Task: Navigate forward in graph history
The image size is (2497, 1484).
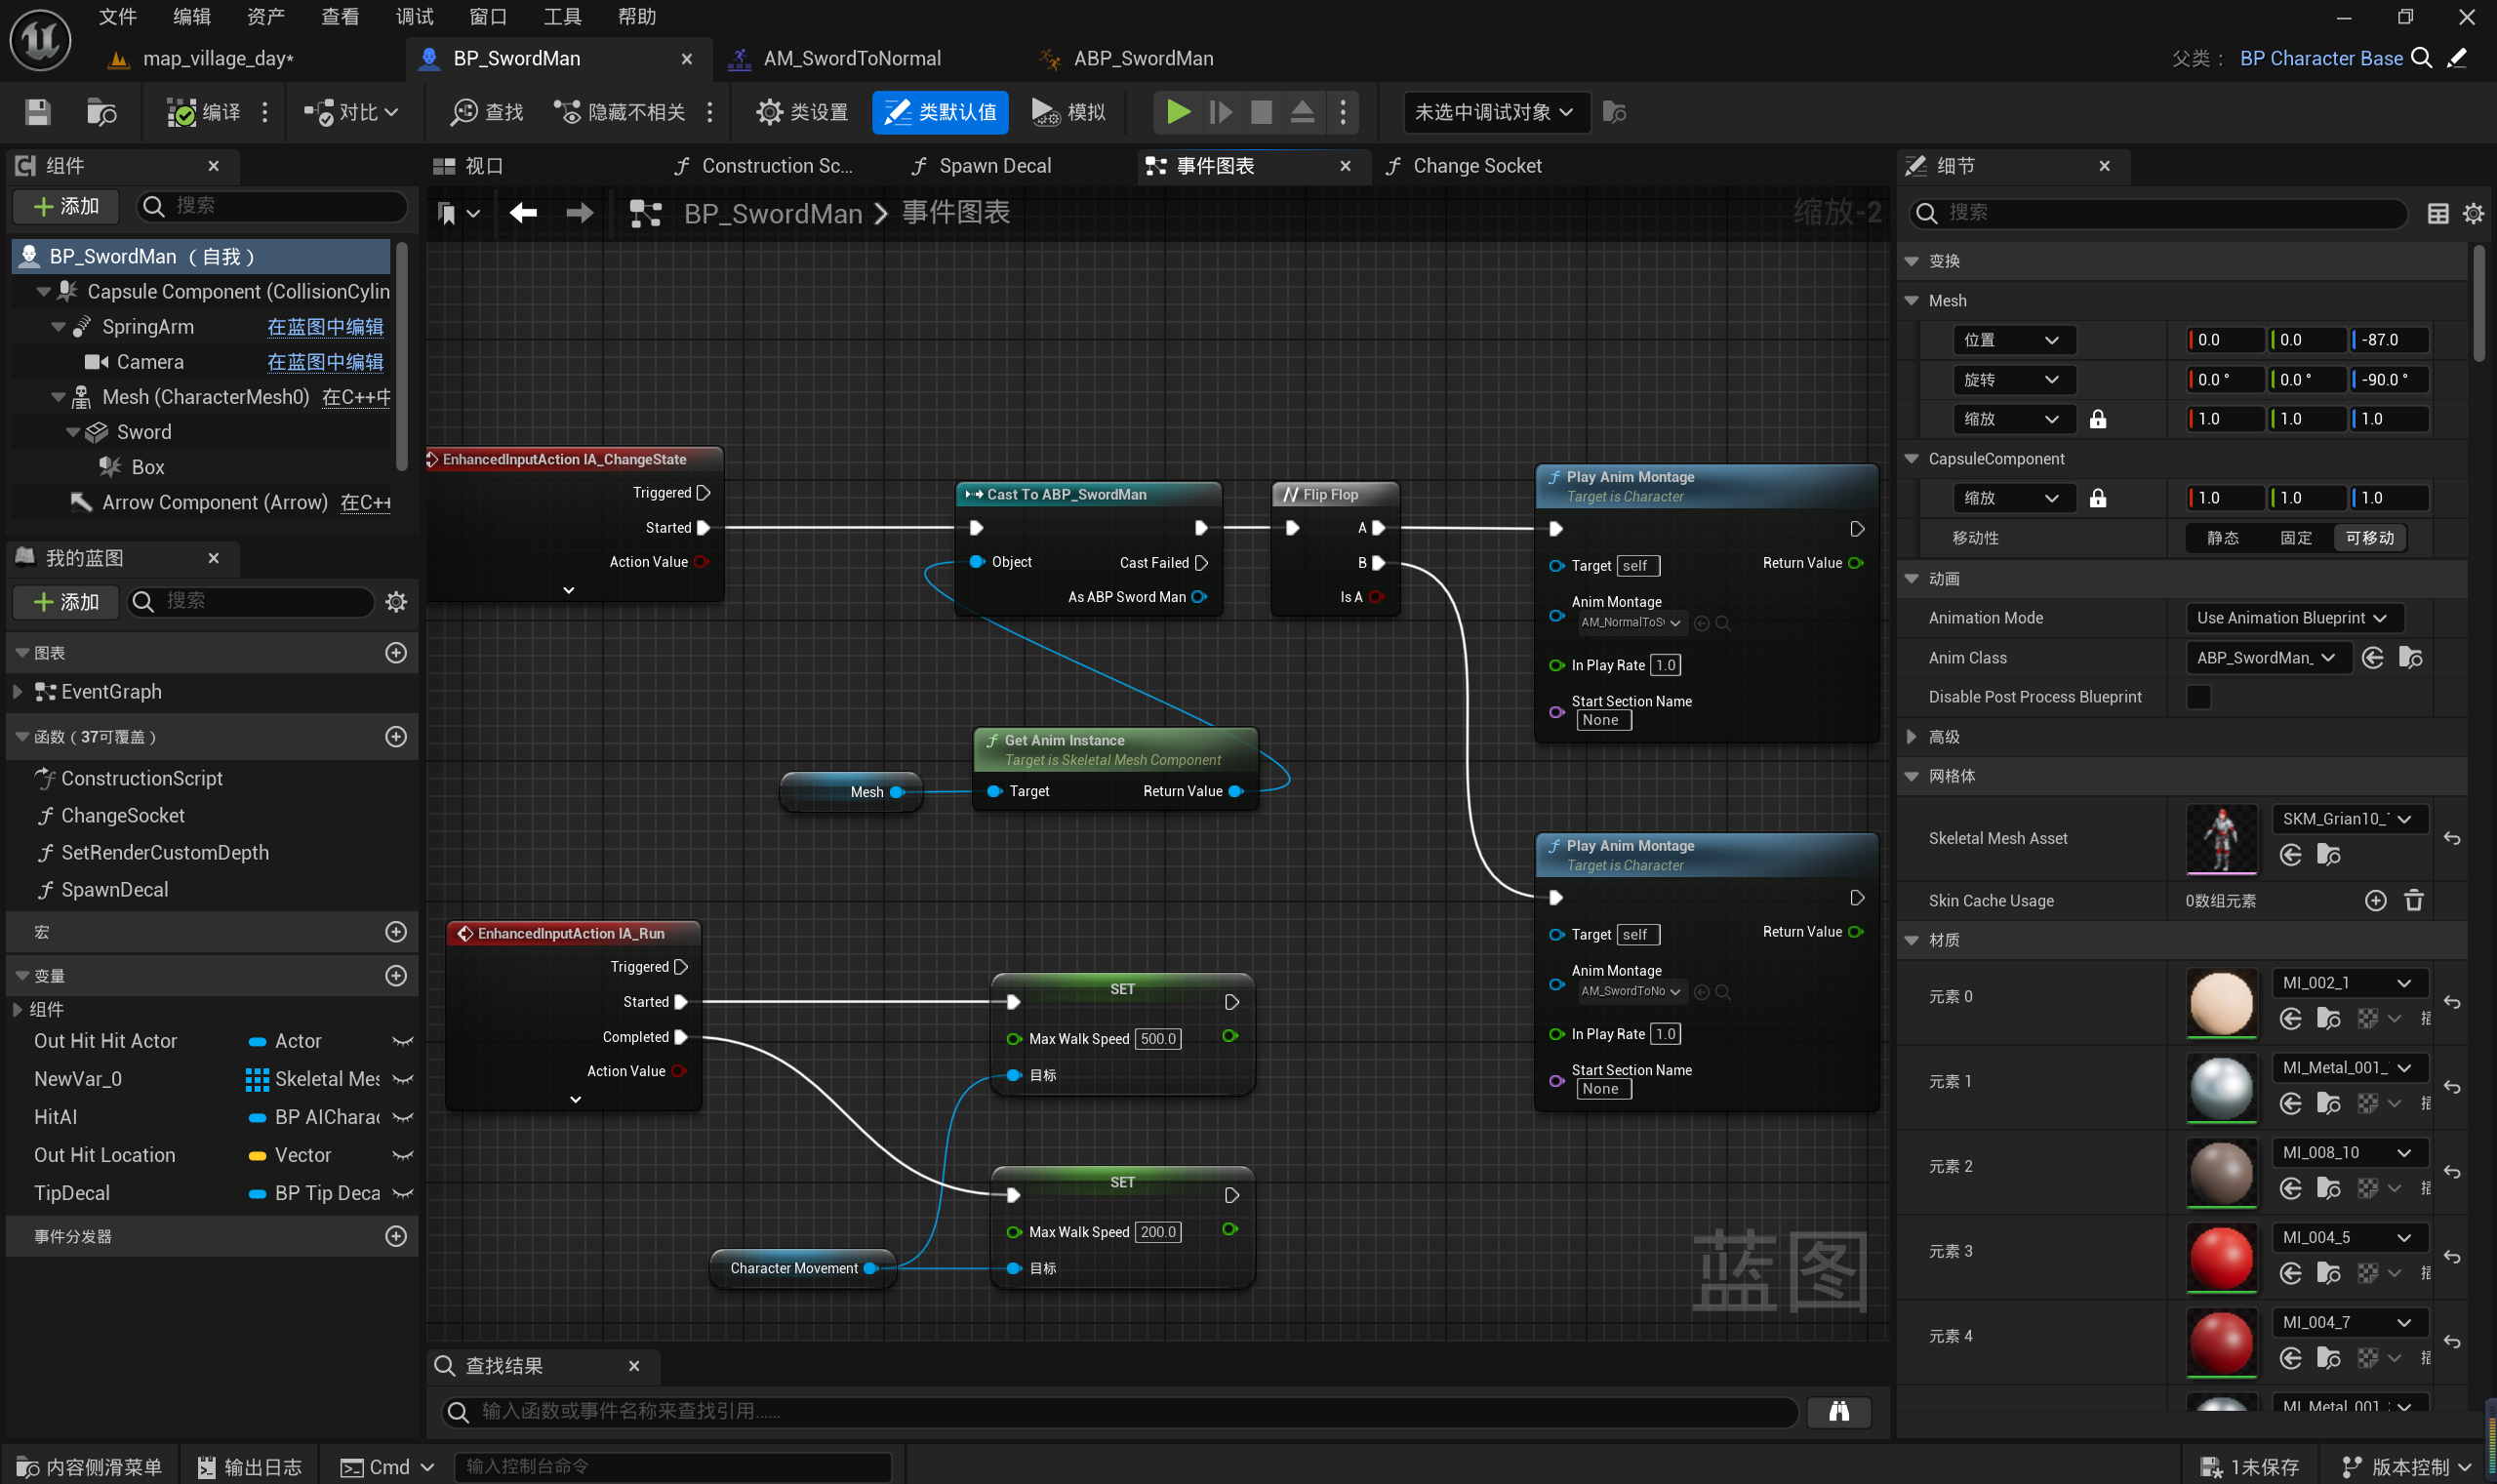Action: point(579,213)
